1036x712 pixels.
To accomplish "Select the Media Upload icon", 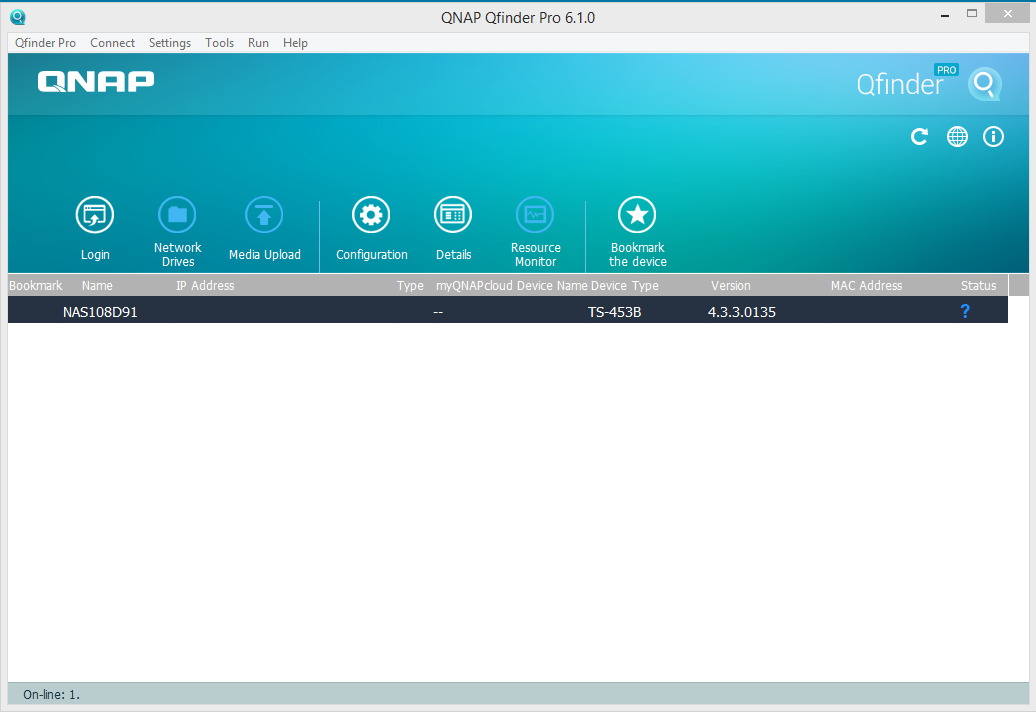I will tap(264, 215).
